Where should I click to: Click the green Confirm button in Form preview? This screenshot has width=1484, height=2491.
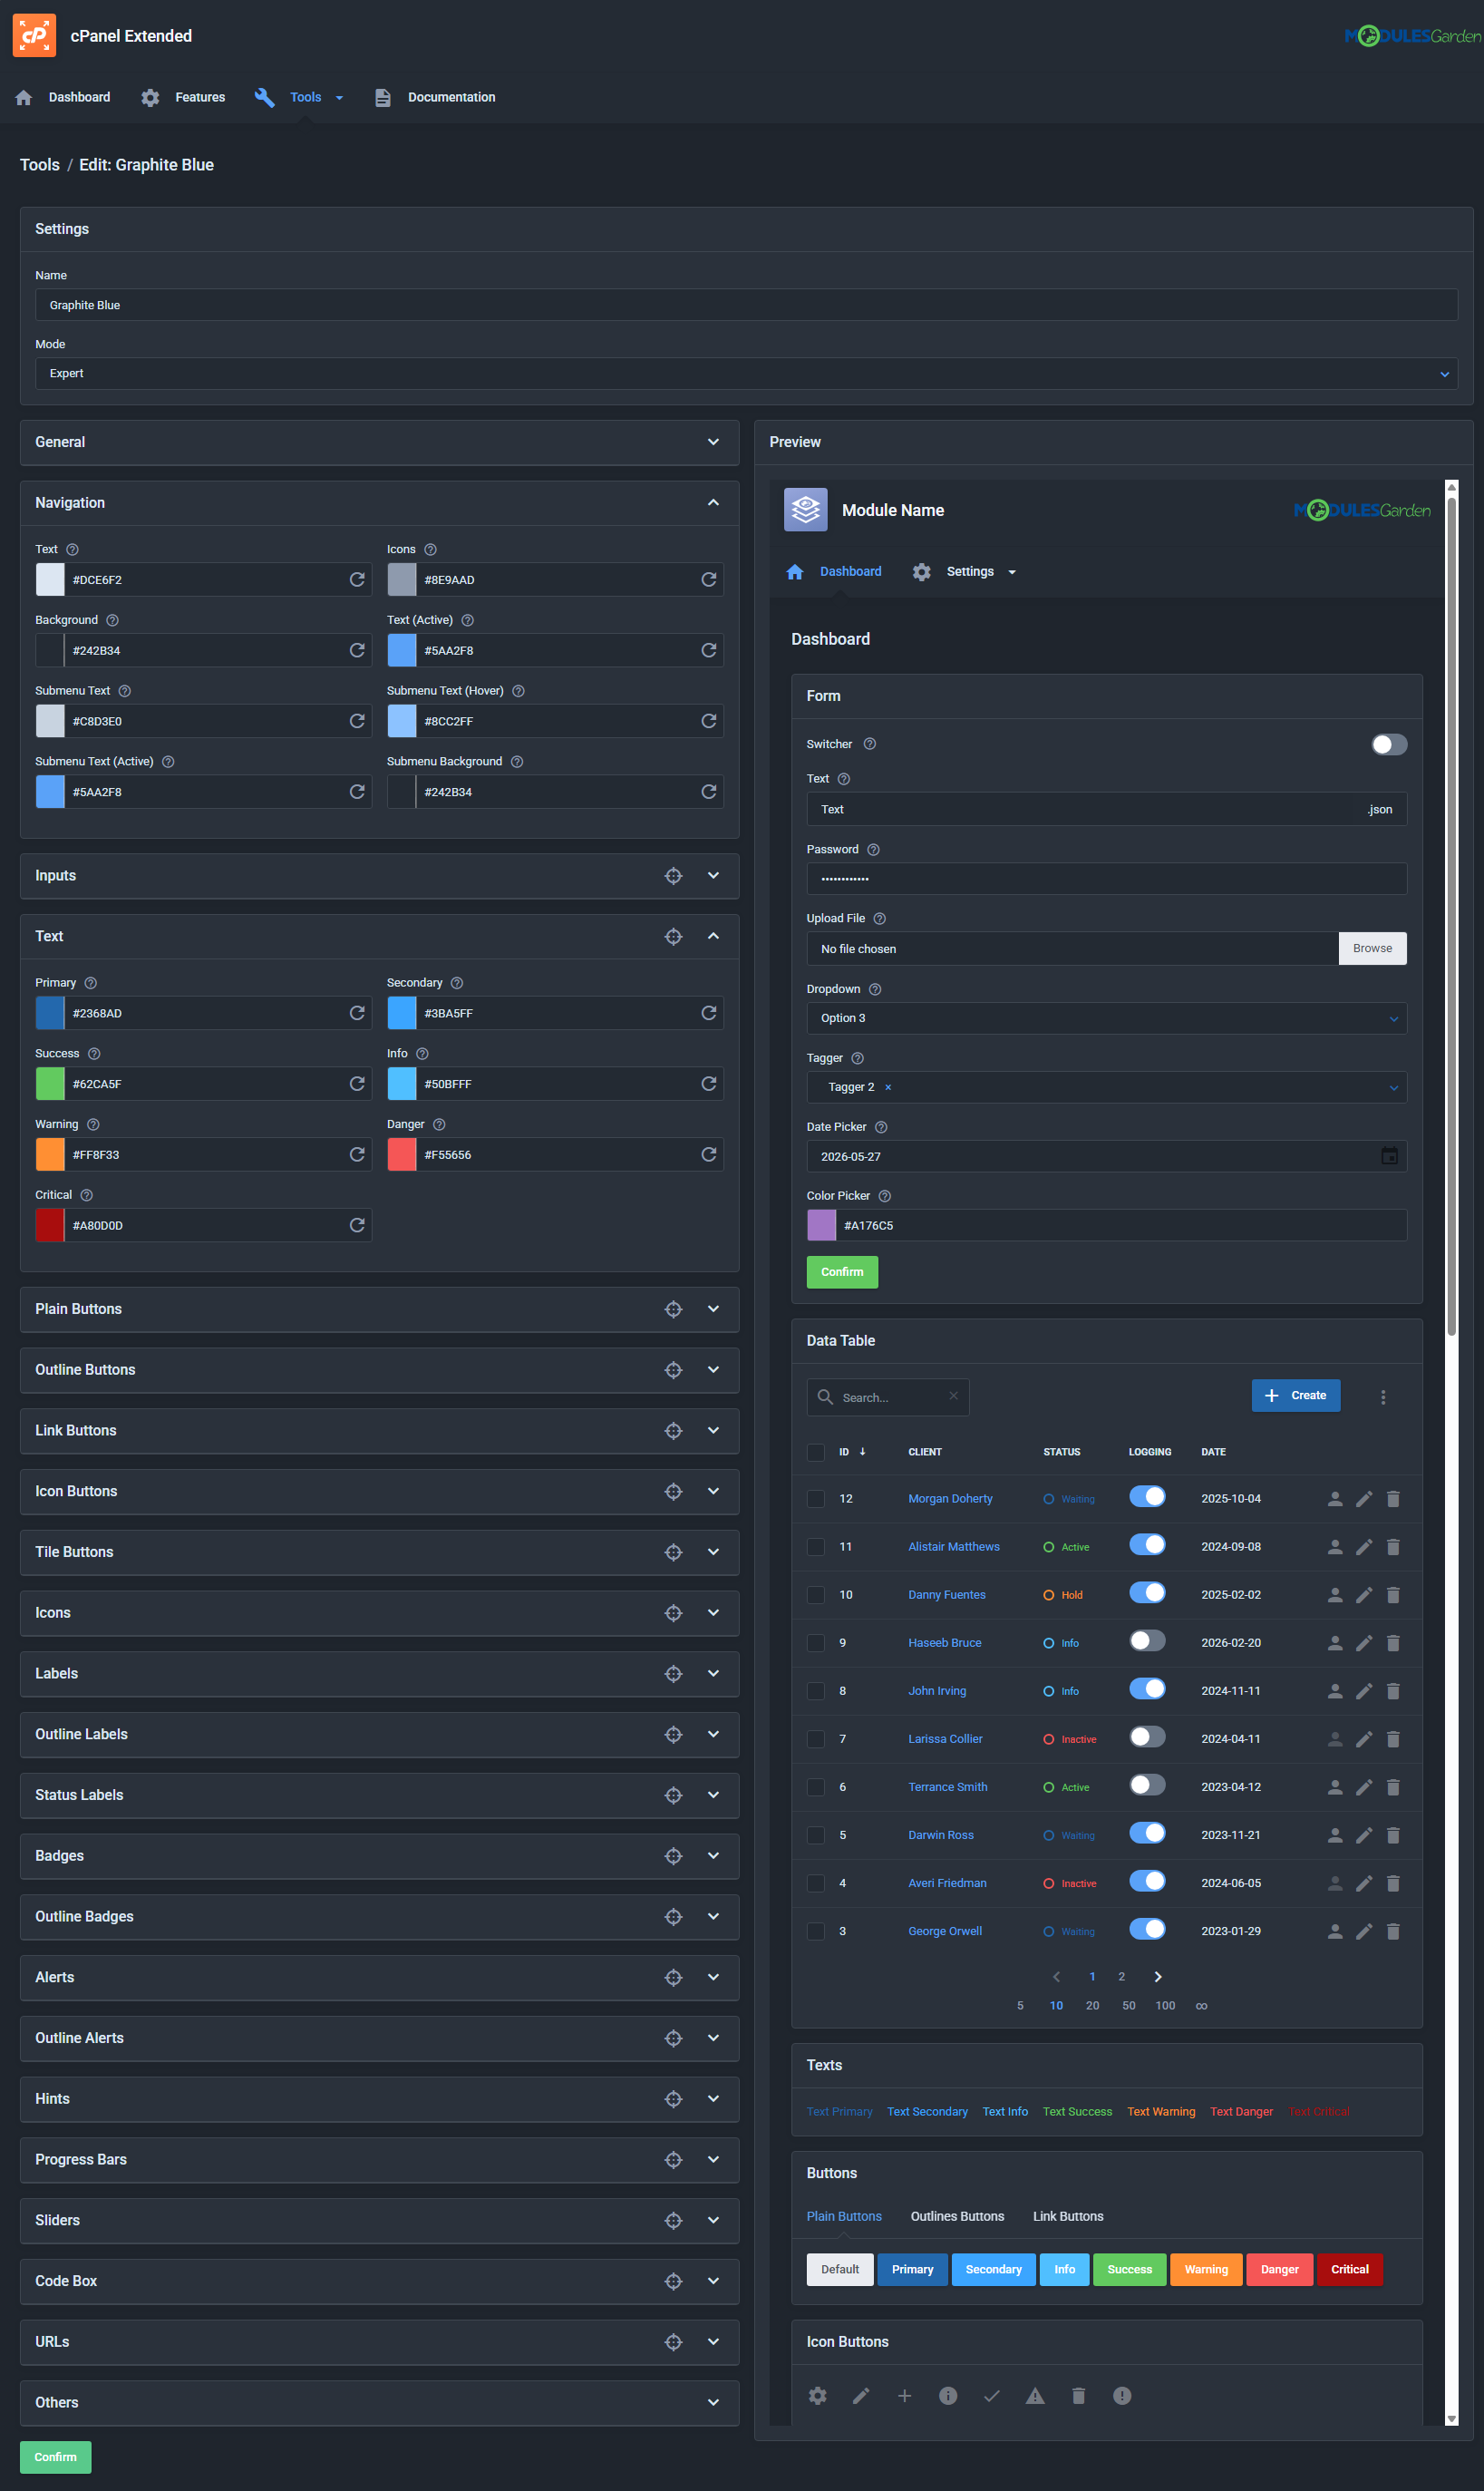click(x=842, y=1272)
